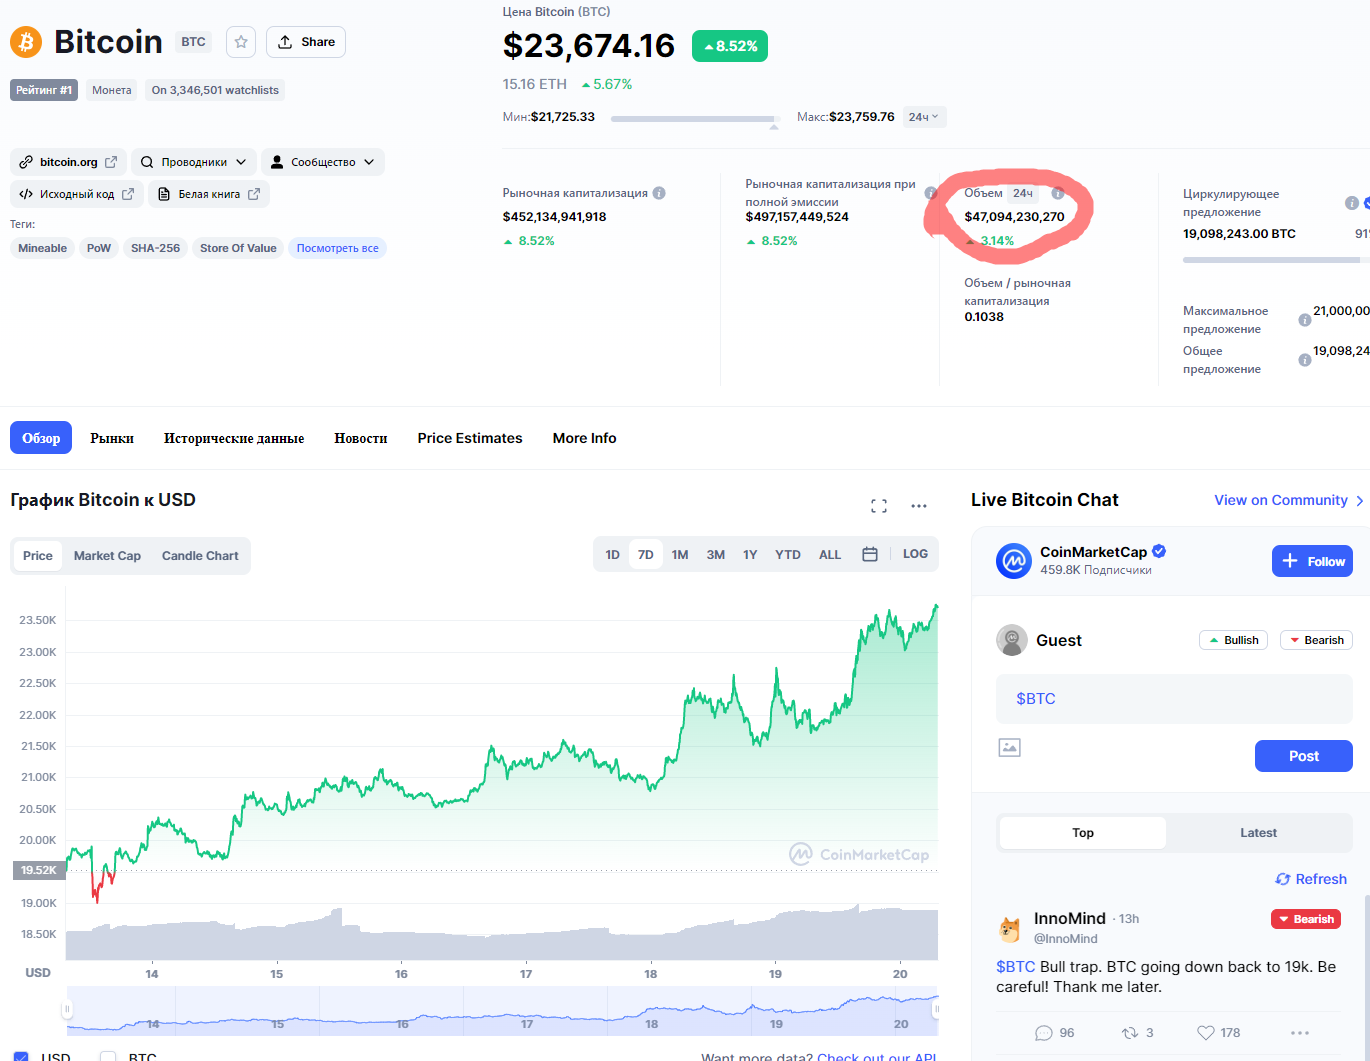1370x1061 pixels.
Task: Open the View on Community link
Action: [x=1288, y=500]
